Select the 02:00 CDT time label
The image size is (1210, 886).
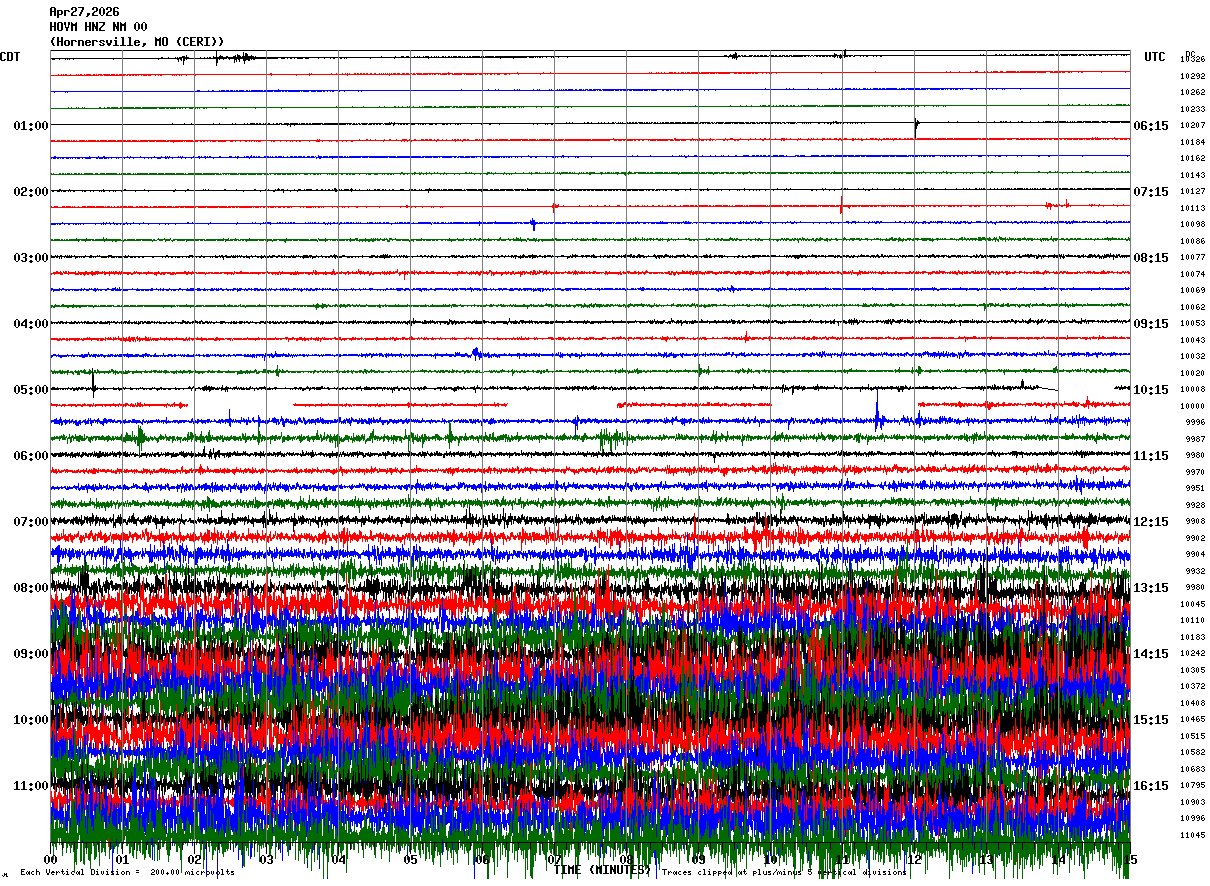pos(31,192)
